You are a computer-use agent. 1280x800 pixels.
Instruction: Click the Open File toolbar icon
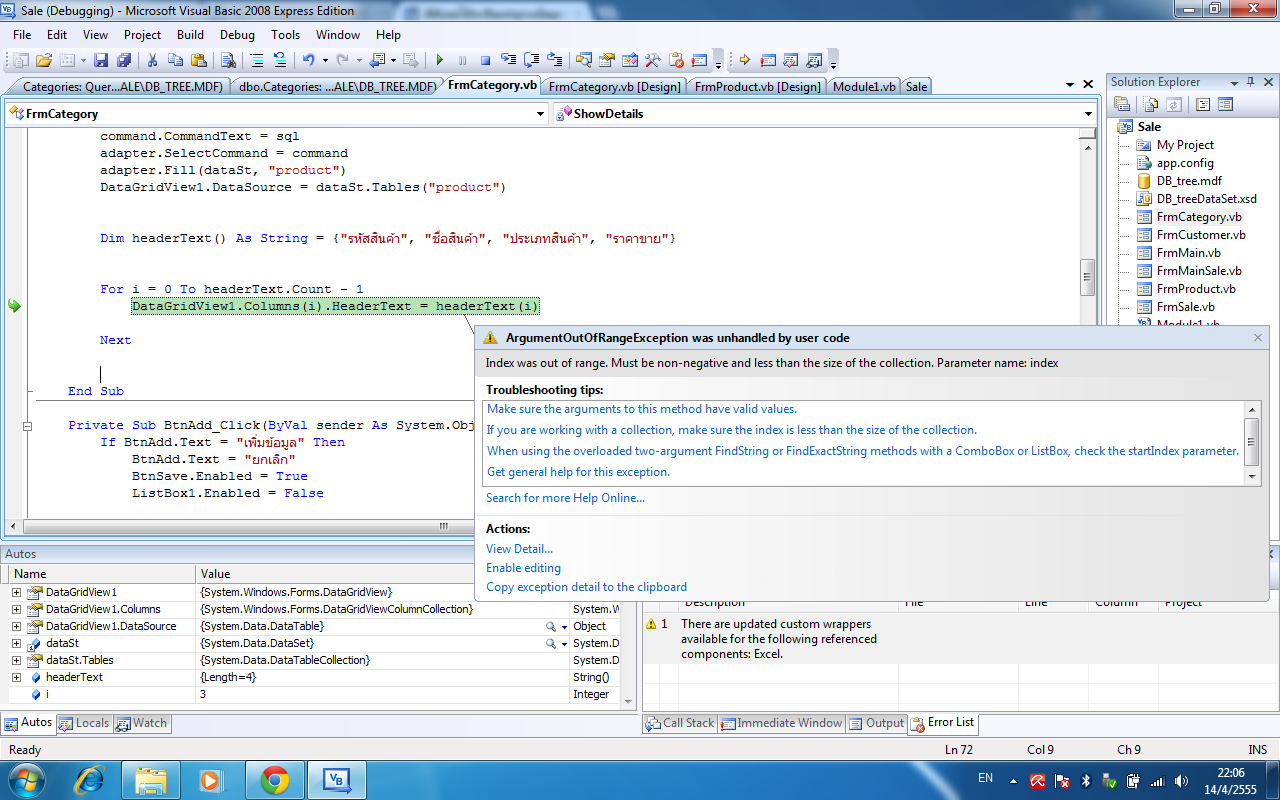point(44,60)
